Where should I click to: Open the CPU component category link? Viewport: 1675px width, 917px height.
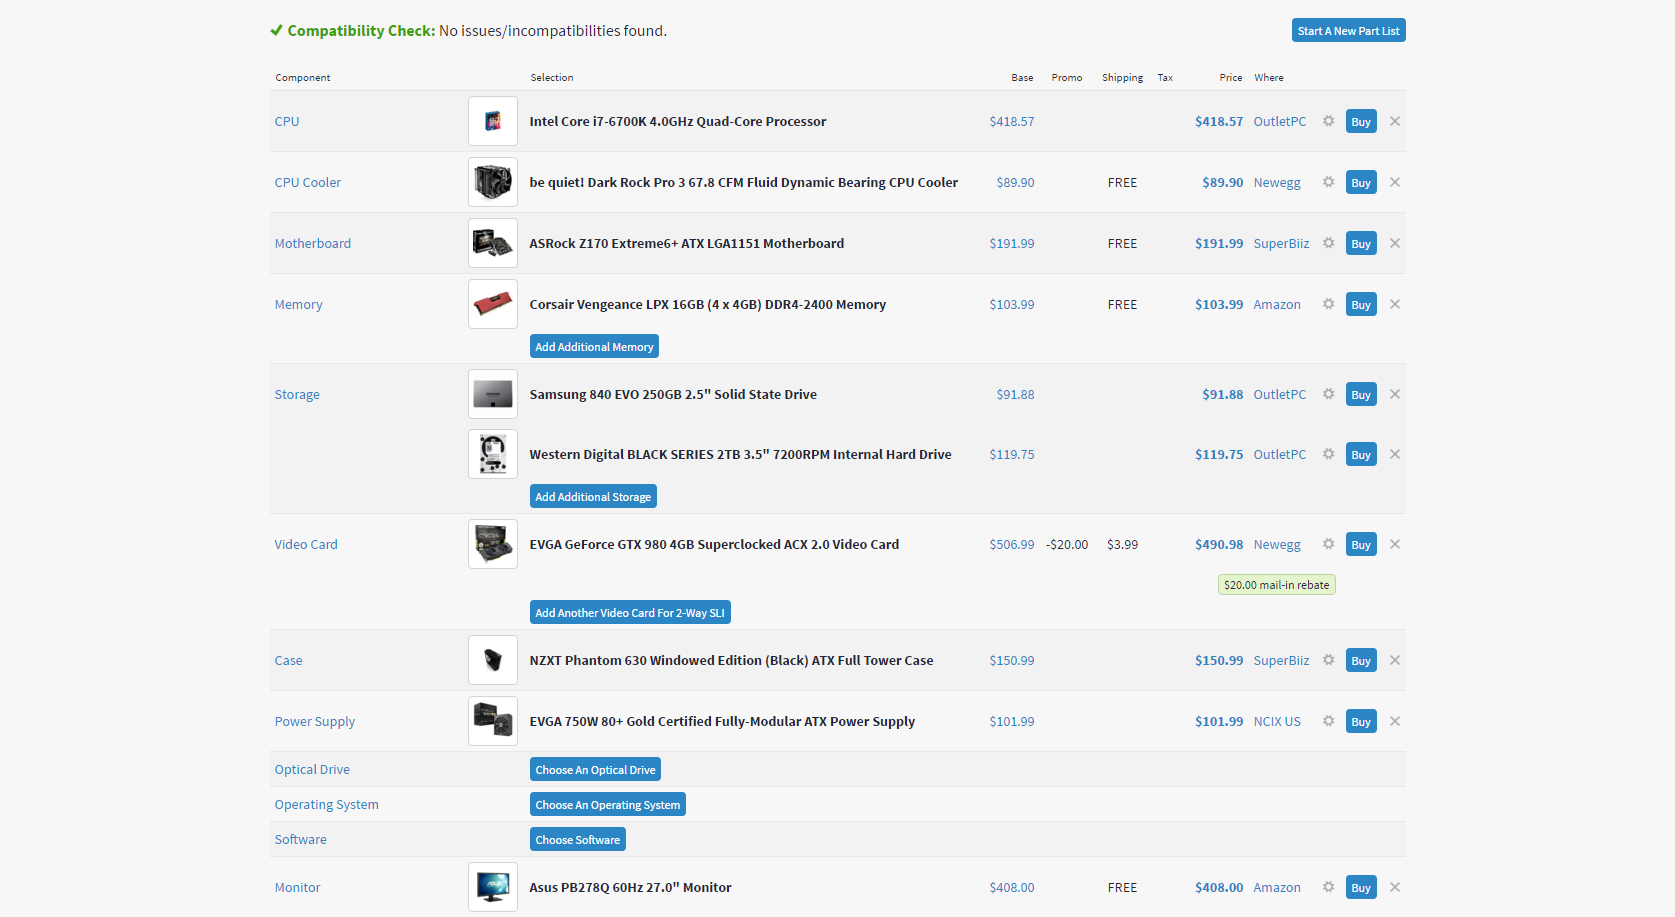point(287,121)
